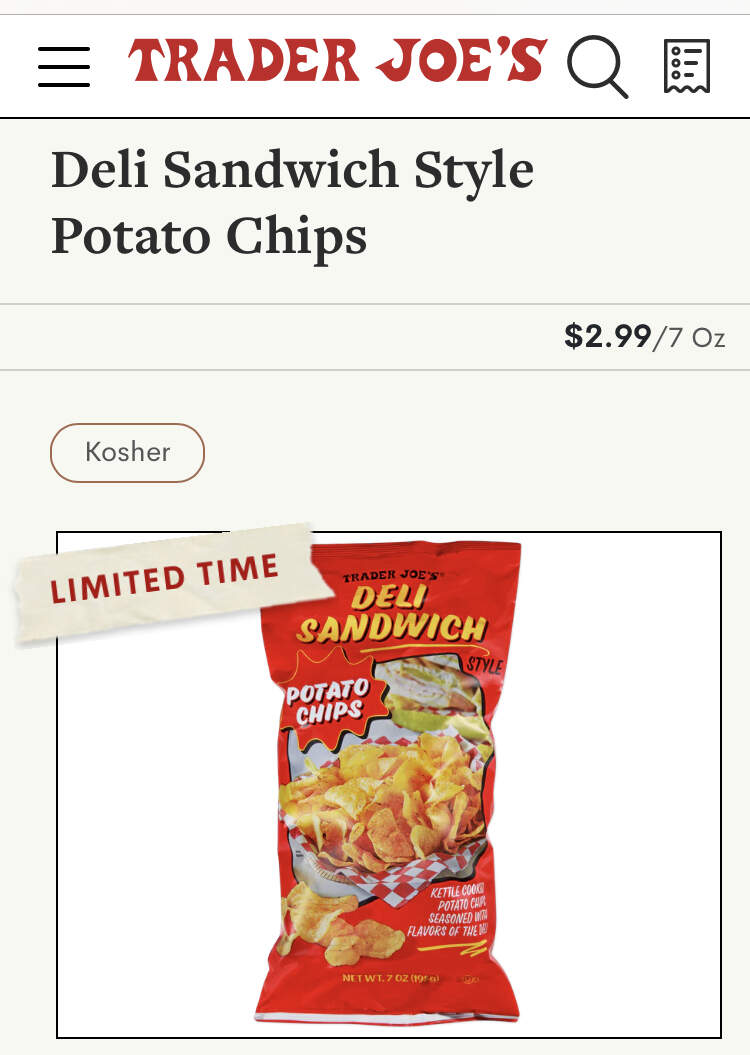Click the Deli Sandwich Style product title
Screen dimensions: 750x1055
292,170
